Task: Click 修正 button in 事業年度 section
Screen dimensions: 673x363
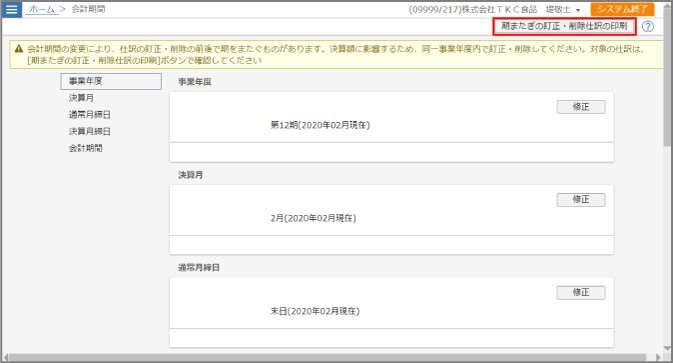Action: click(581, 107)
